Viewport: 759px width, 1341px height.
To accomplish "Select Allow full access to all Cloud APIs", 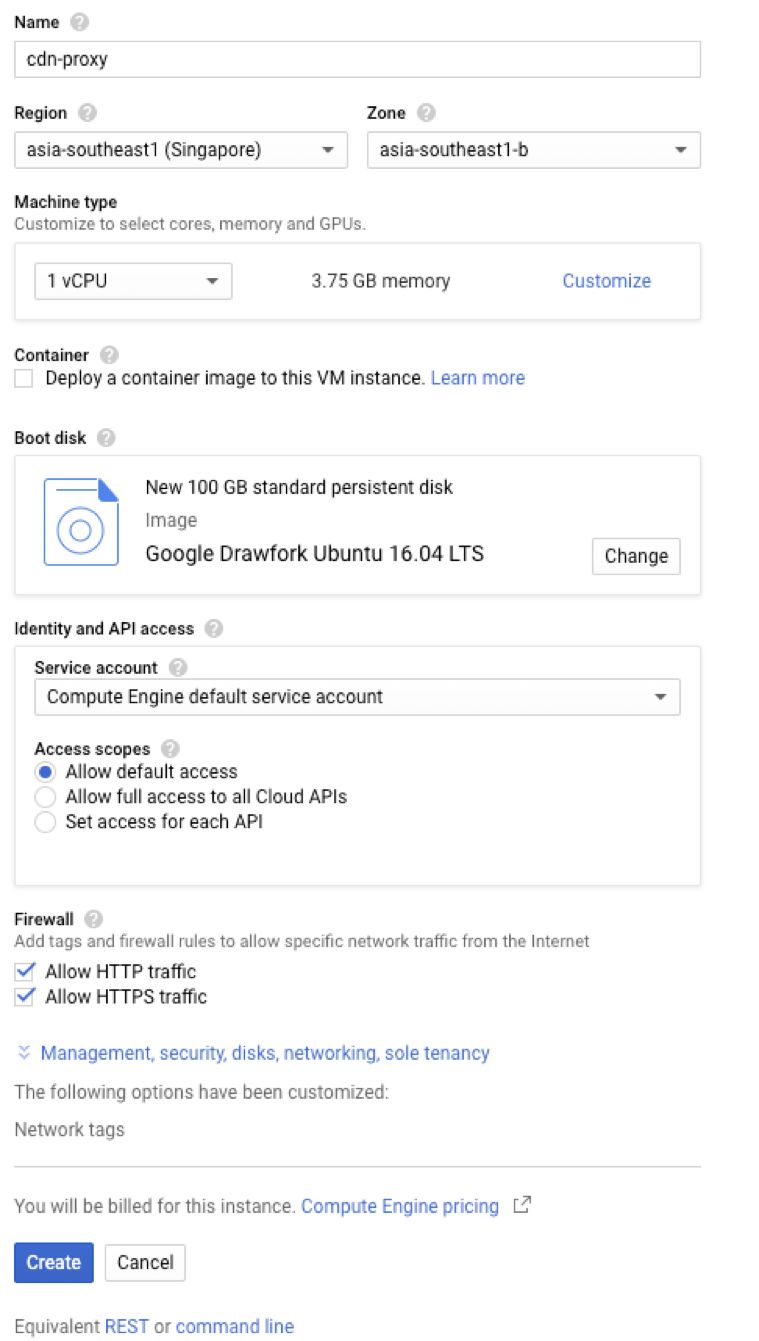I will tap(45, 797).
